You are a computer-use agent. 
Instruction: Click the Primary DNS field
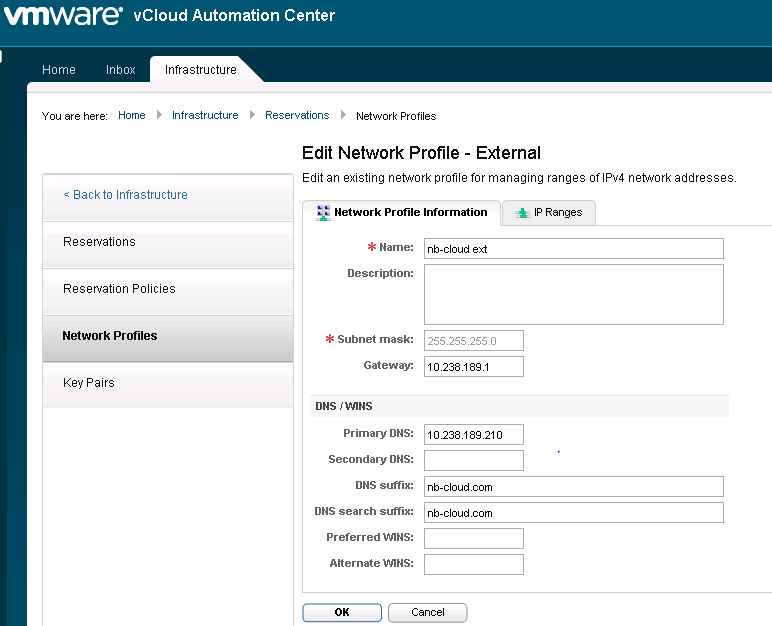(x=474, y=435)
